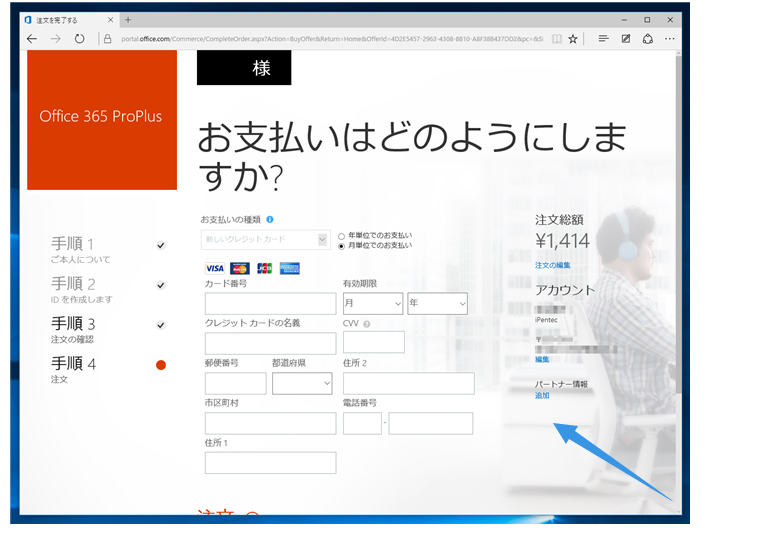Click the お支払いの種類 label
Screen dimensions: 767x541
[x=233, y=220]
